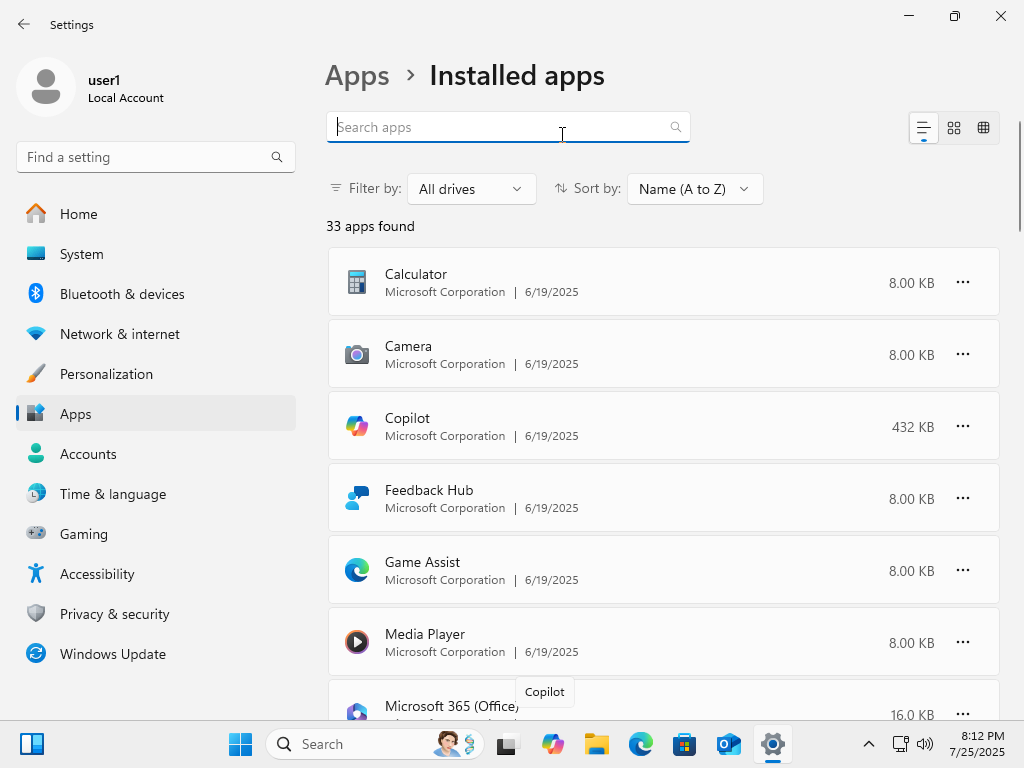Open more options for Camera
1024x768 pixels.
[x=963, y=354]
